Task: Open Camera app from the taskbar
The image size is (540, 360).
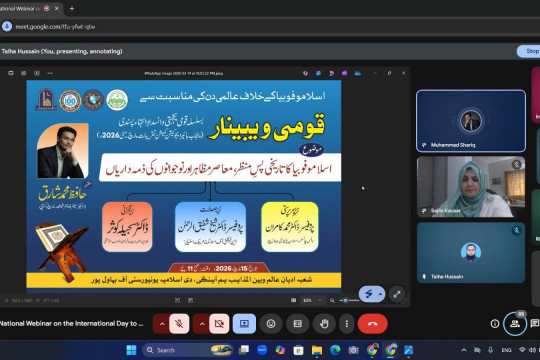Action: point(353,350)
